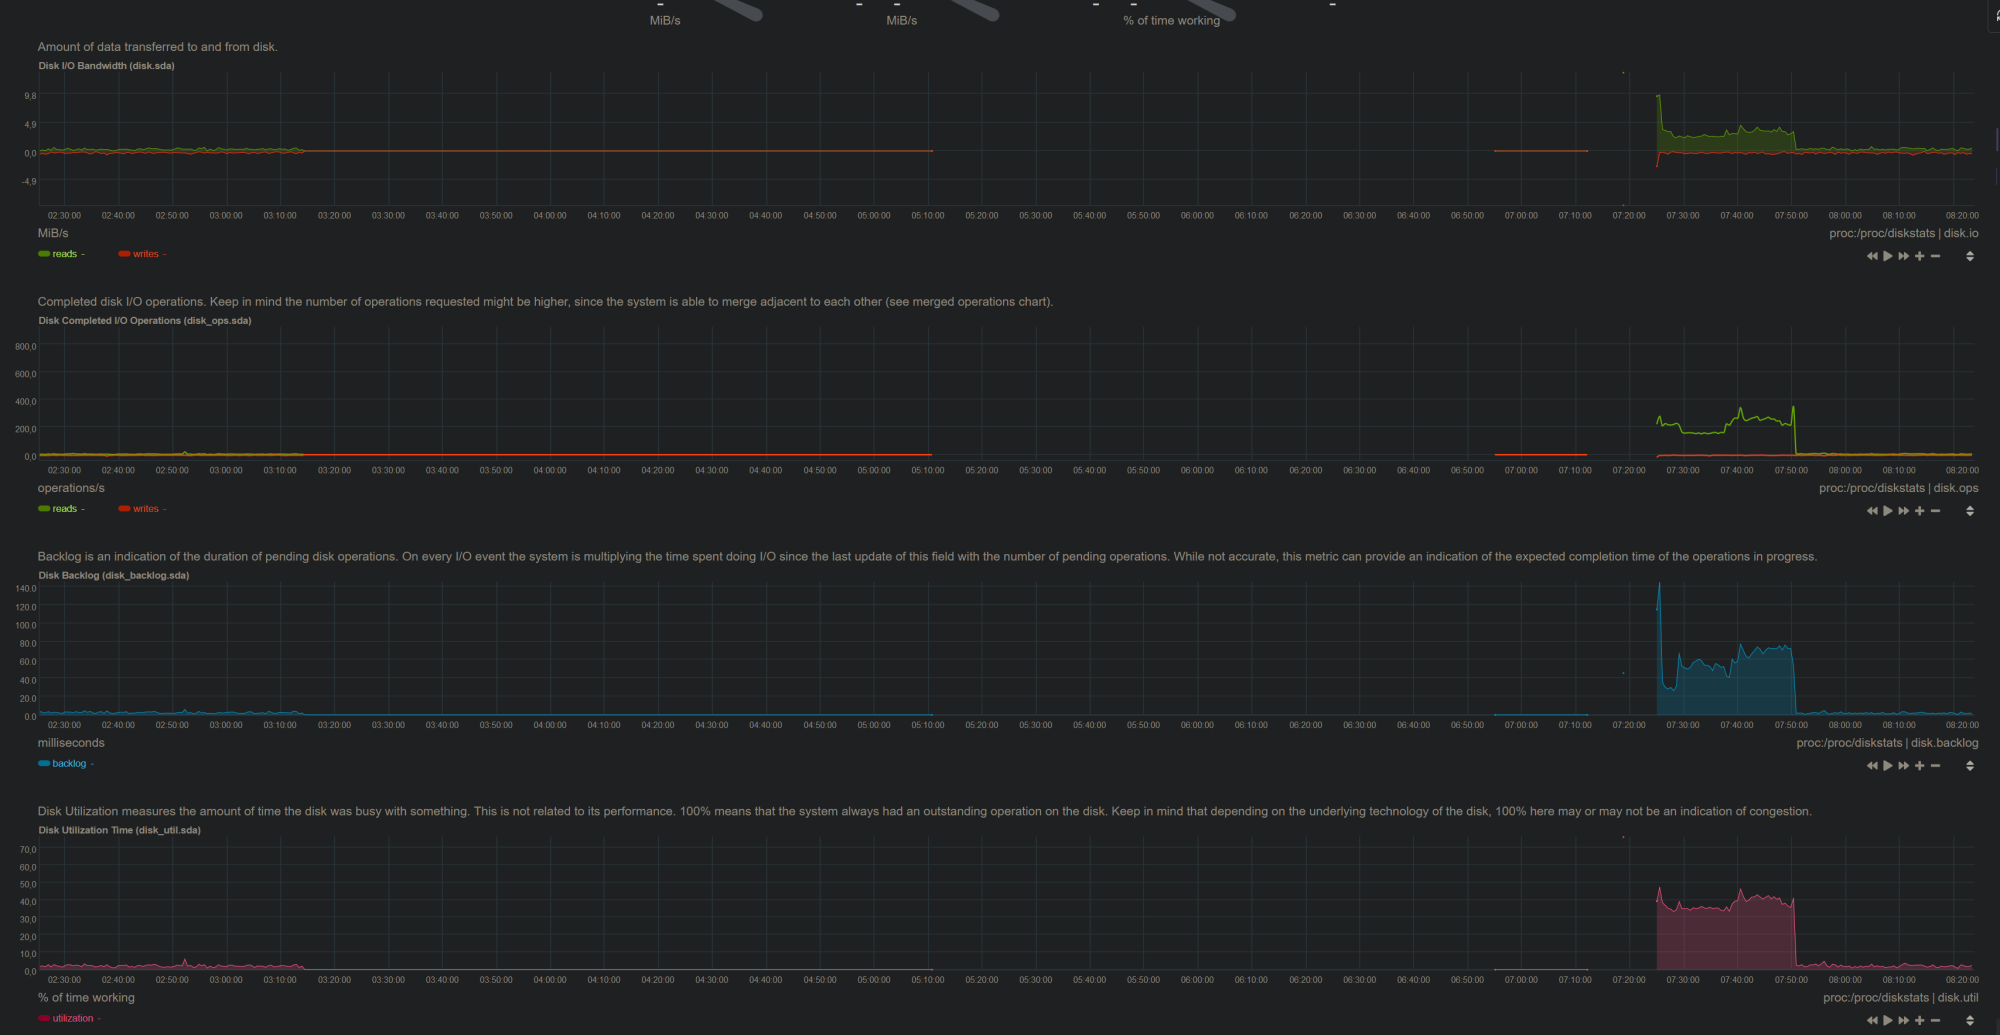Pan left on Disk Completed I/O Operations chart
The image size is (2000, 1035).
[x=1872, y=511]
